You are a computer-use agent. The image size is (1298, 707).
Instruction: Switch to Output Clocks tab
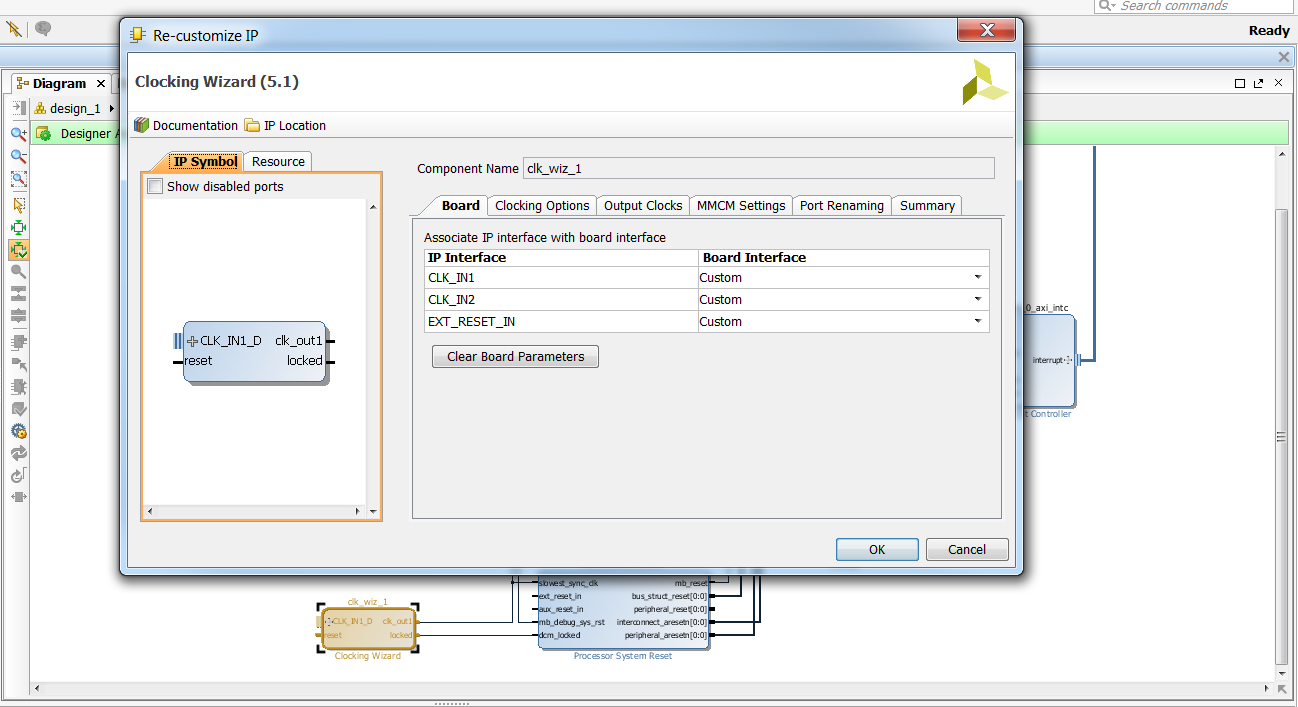(x=643, y=205)
